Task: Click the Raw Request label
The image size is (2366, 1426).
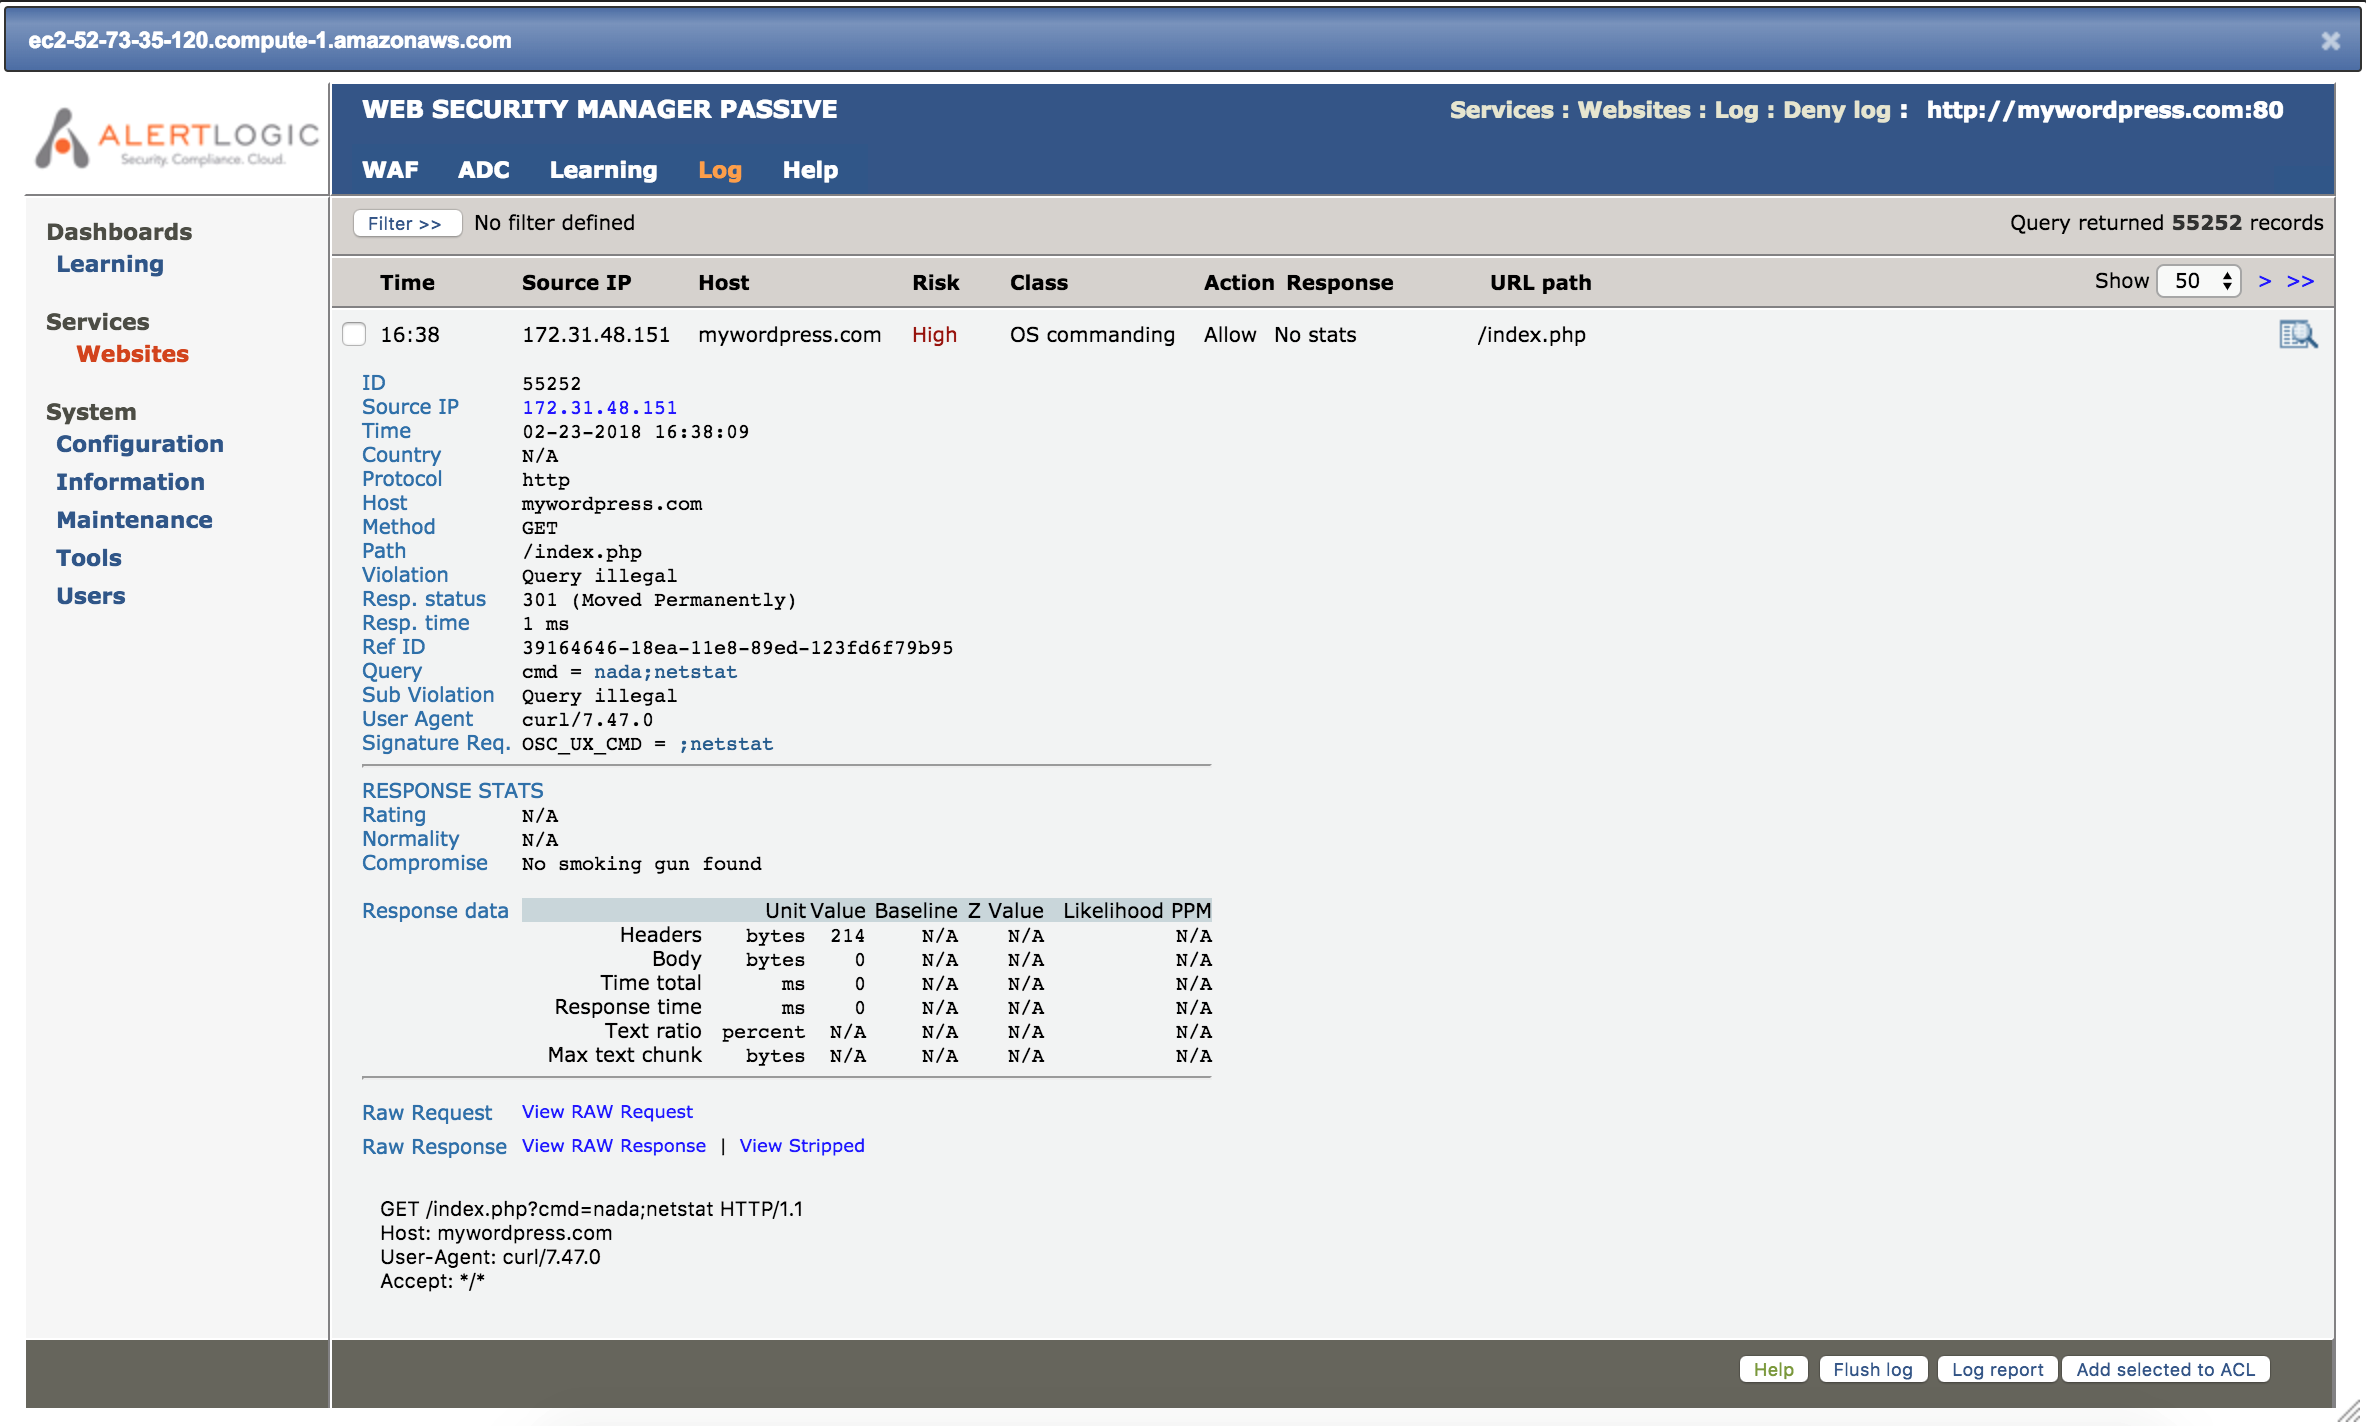Action: (x=427, y=1113)
